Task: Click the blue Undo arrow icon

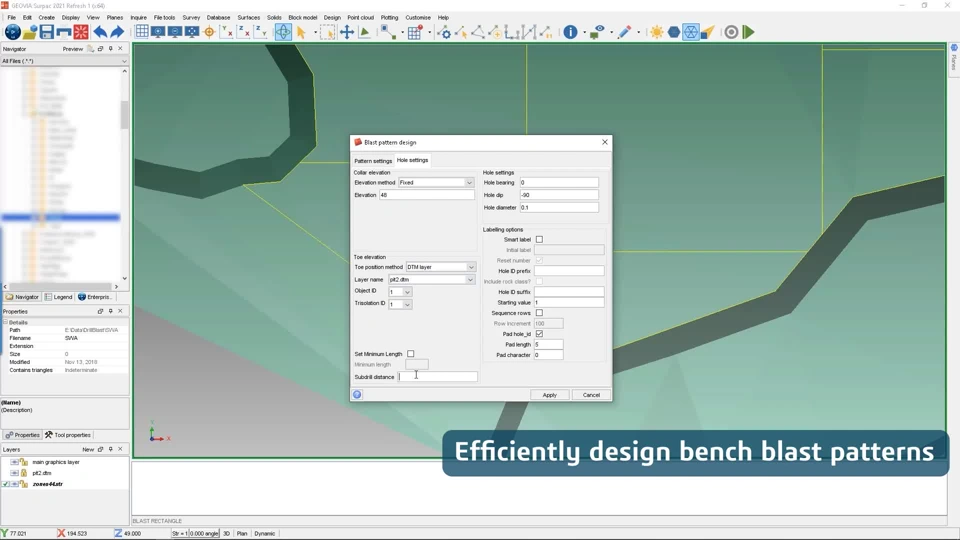Action: 100,32
